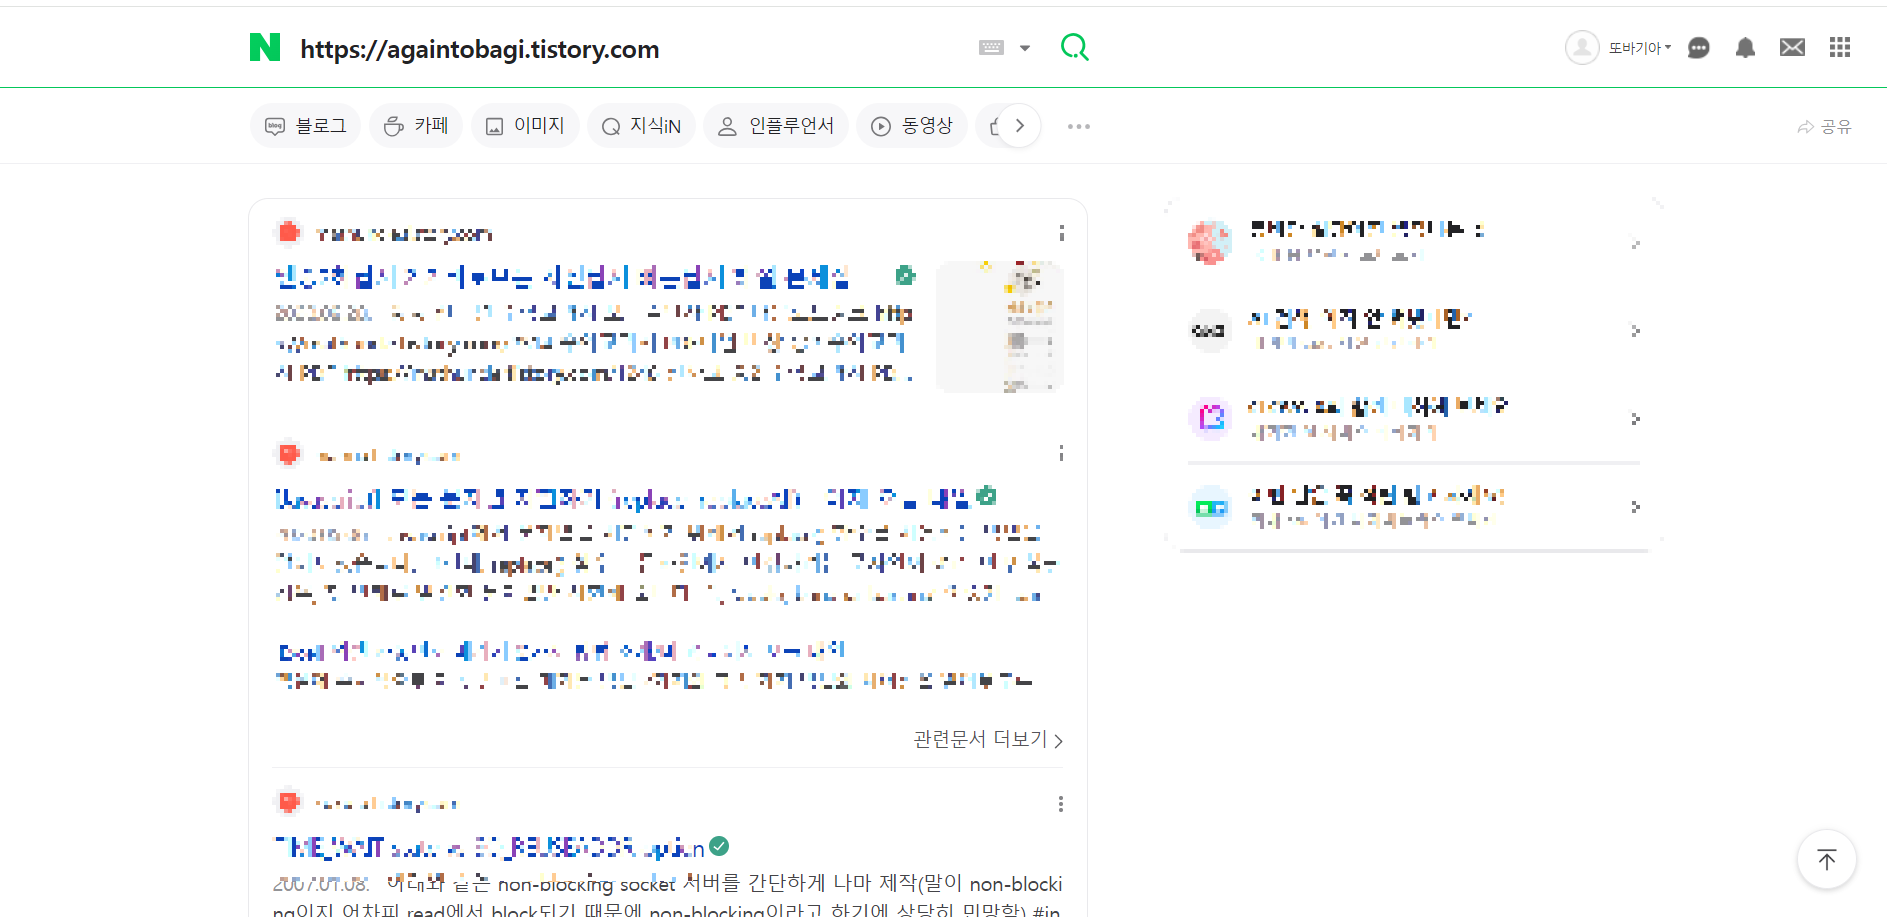Viewport: 1887px width, 917px height.
Task: Open the apps grid icon
Action: coord(1839,47)
